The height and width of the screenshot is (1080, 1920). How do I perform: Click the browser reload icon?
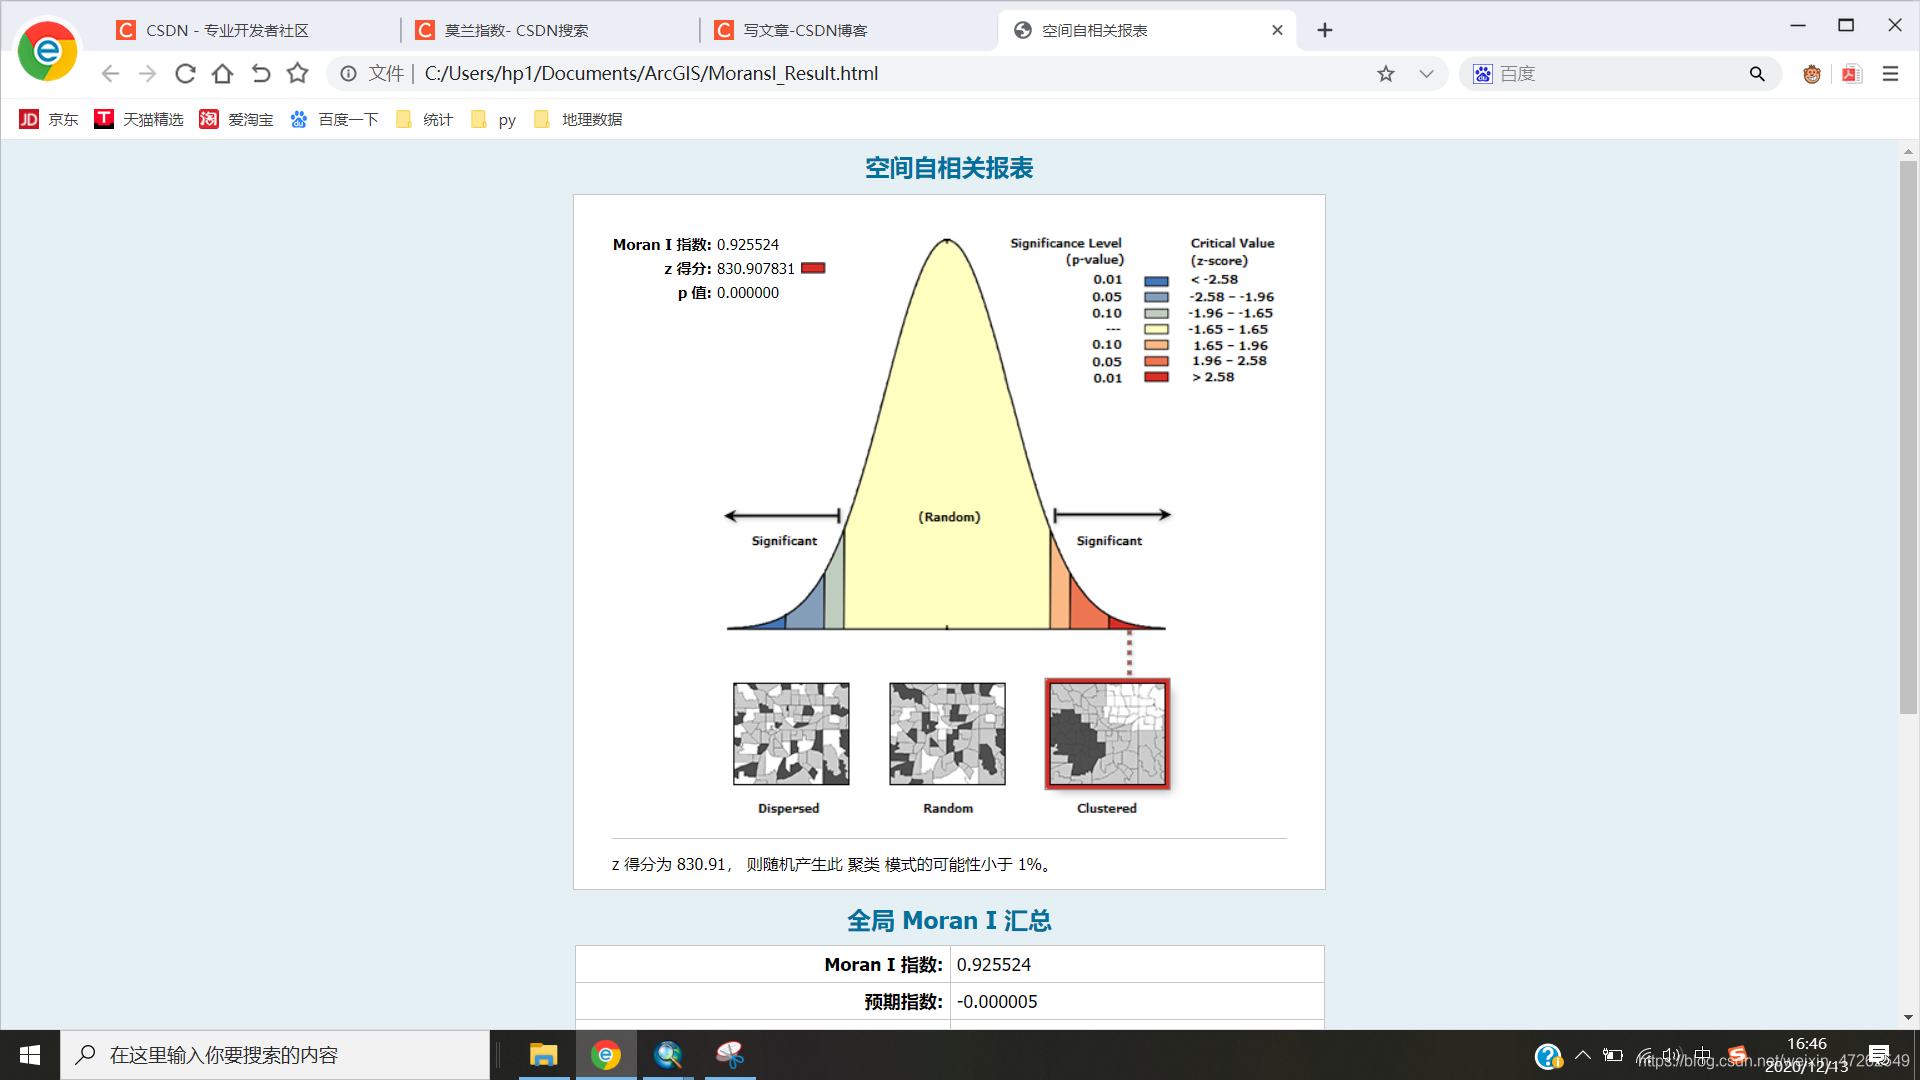(x=185, y=73)
